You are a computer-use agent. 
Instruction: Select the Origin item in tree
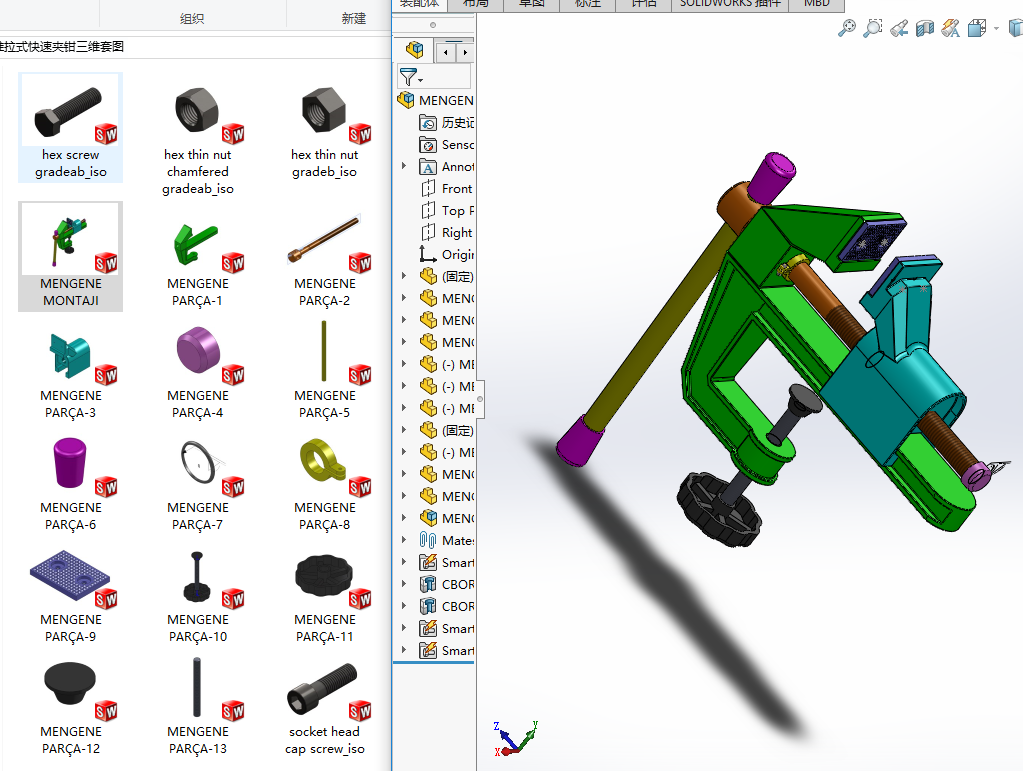pyautogui.click(x=447, y=254)
